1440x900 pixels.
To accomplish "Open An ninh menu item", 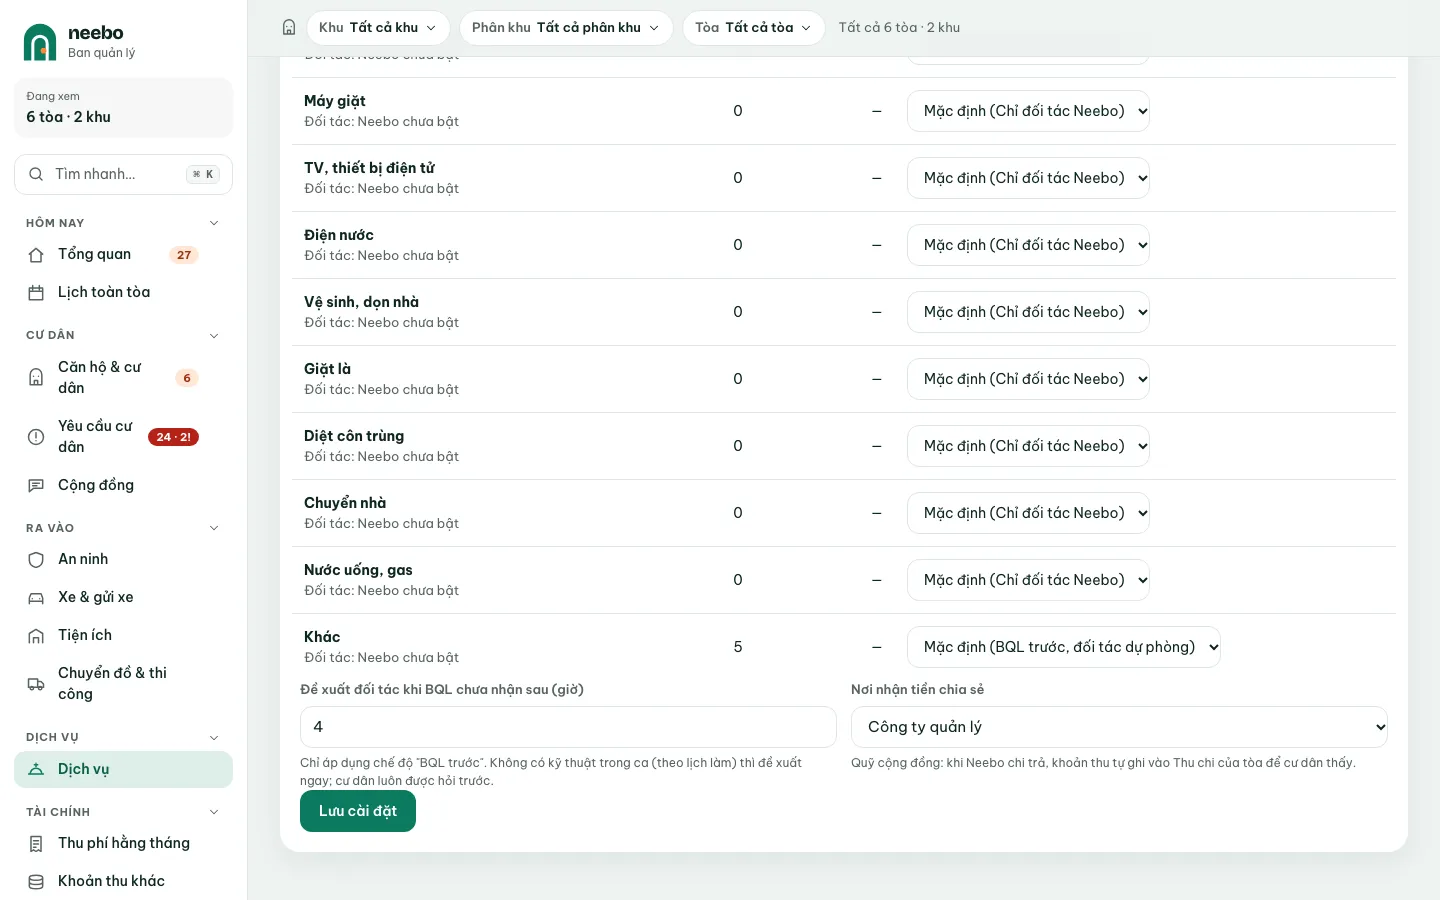I will click(123, 560).
